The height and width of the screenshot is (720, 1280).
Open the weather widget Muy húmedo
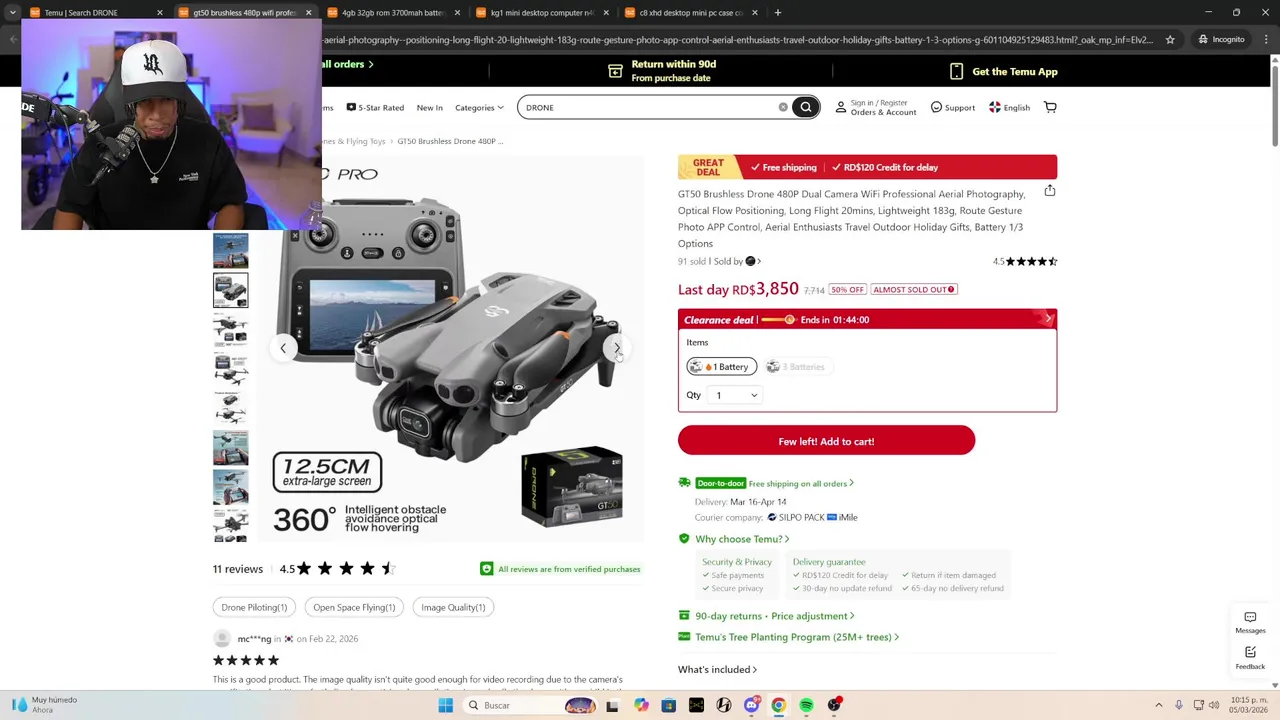pyautogui.click(x=45, y=705)
